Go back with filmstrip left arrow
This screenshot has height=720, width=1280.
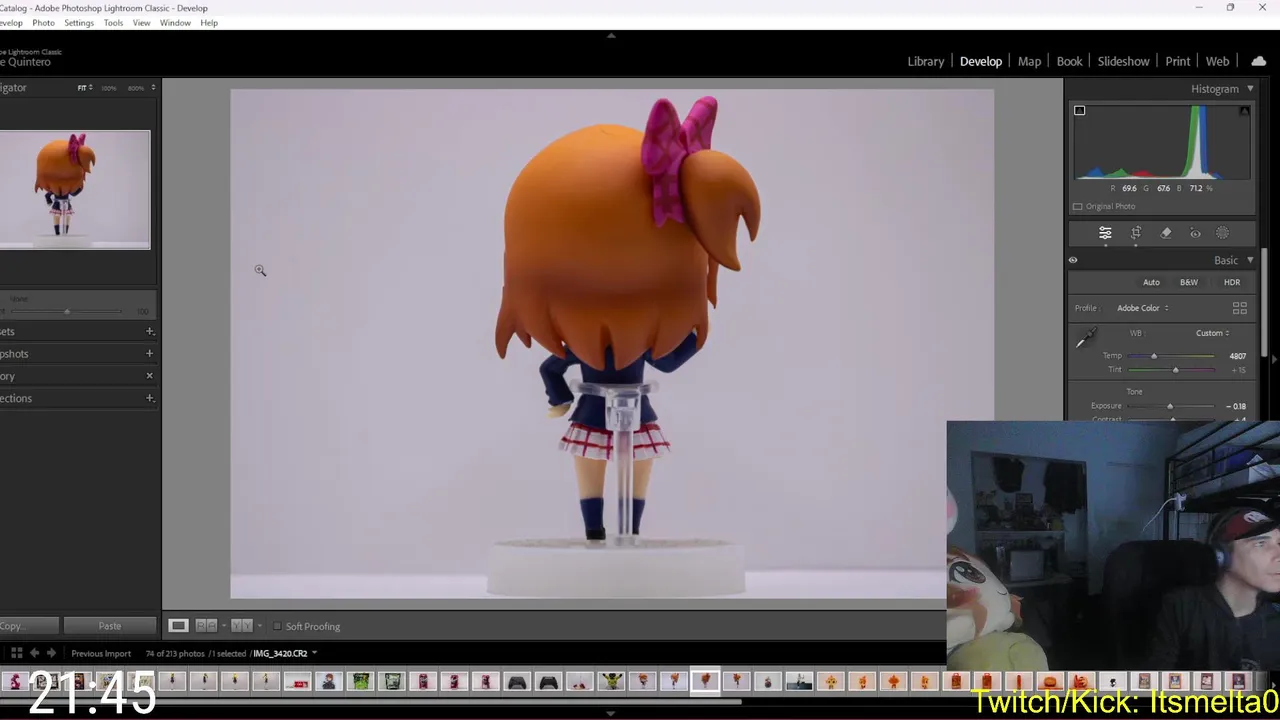35,653
